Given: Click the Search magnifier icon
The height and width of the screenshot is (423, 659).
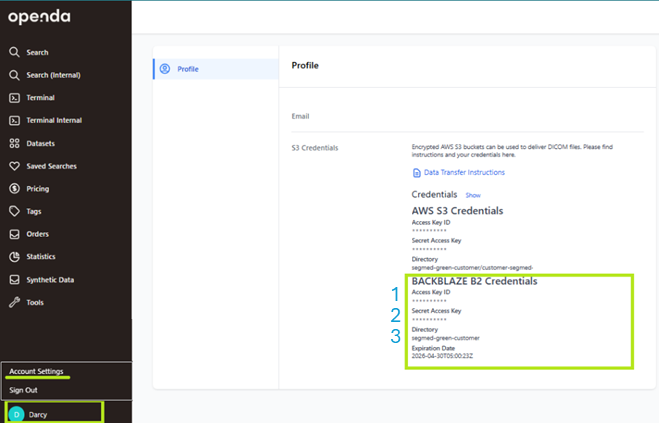Looking at the screenshot, I should click(x=14, y=52).
